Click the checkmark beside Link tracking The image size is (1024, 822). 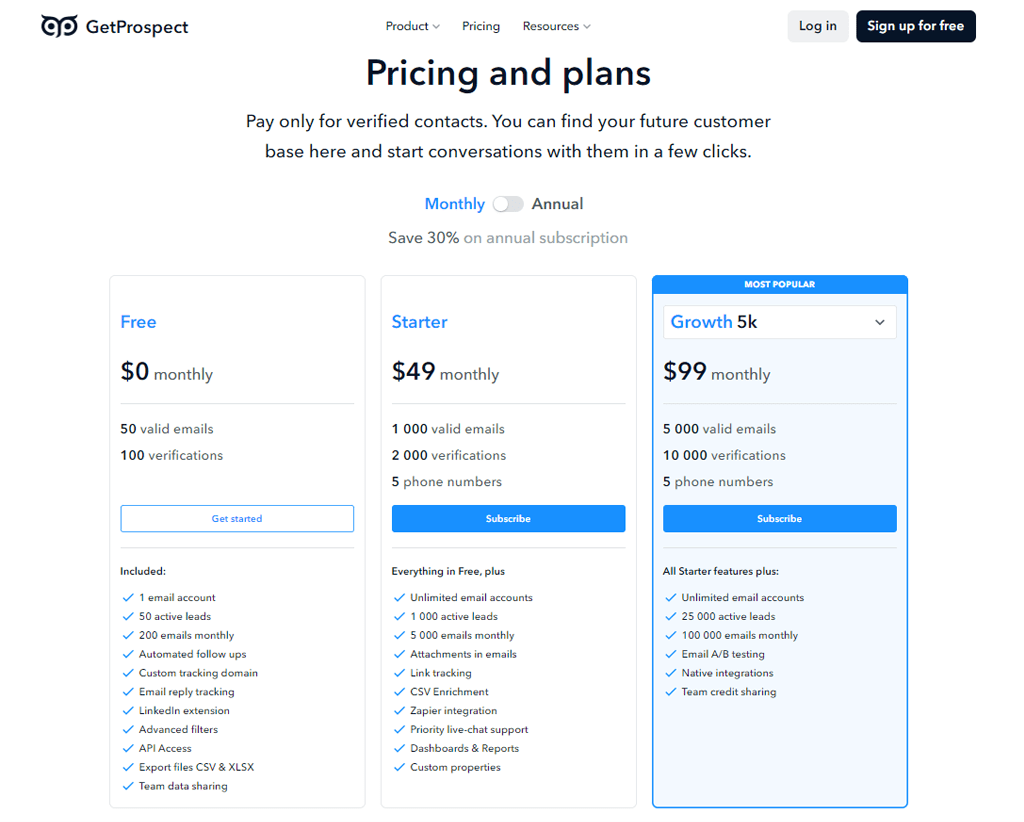pos(399,673)
